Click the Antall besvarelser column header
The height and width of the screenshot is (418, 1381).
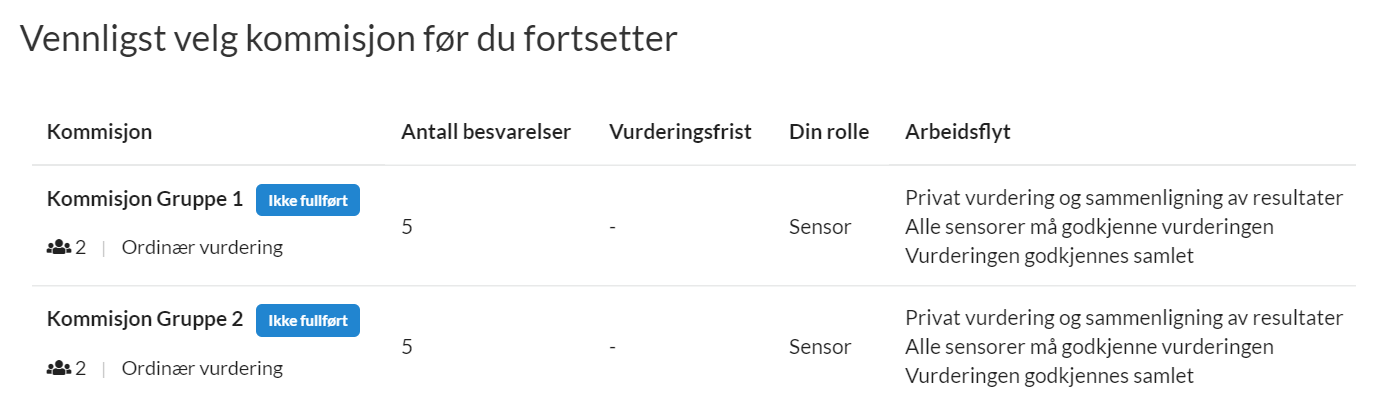point(486,132)
